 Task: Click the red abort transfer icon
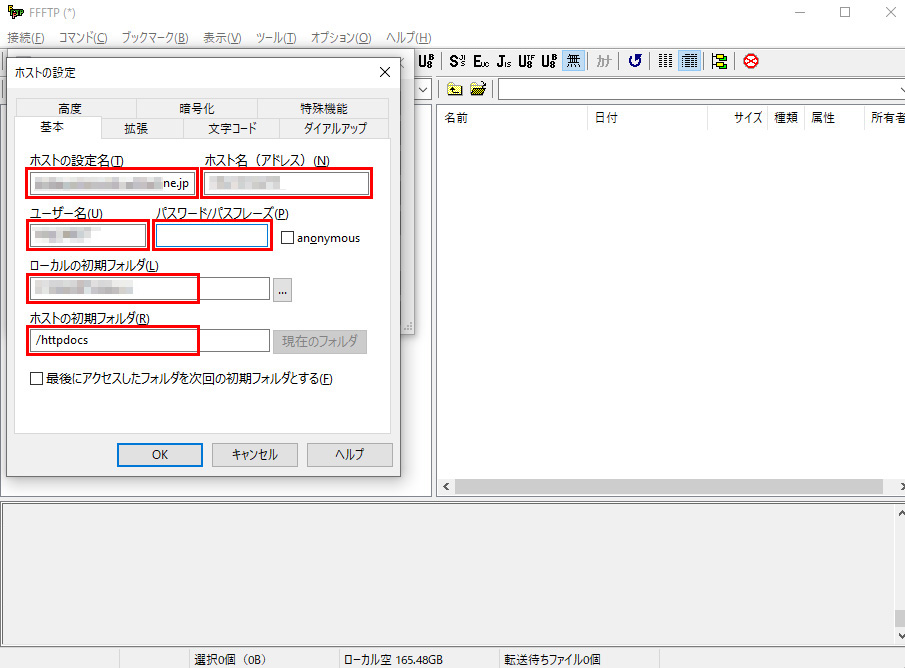tap(750, 61)
